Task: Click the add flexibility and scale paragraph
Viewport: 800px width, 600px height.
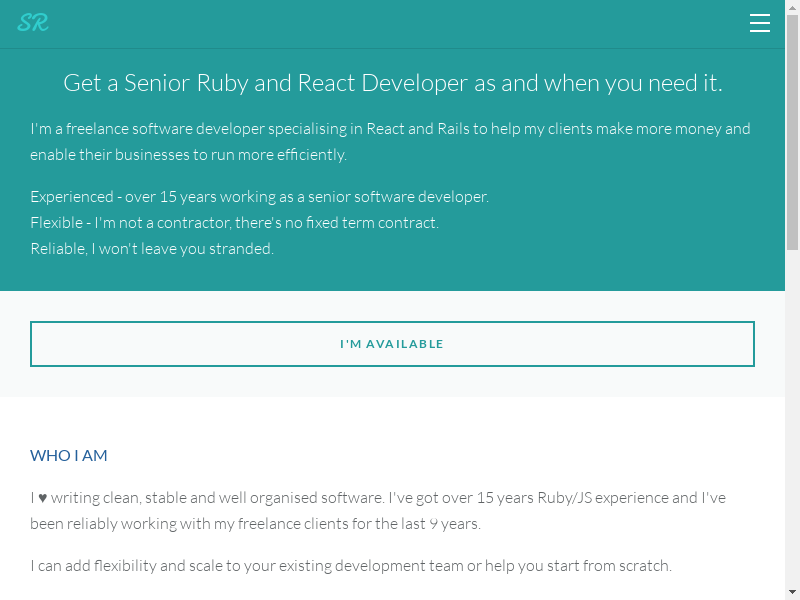Action: (x=350, y=566)
